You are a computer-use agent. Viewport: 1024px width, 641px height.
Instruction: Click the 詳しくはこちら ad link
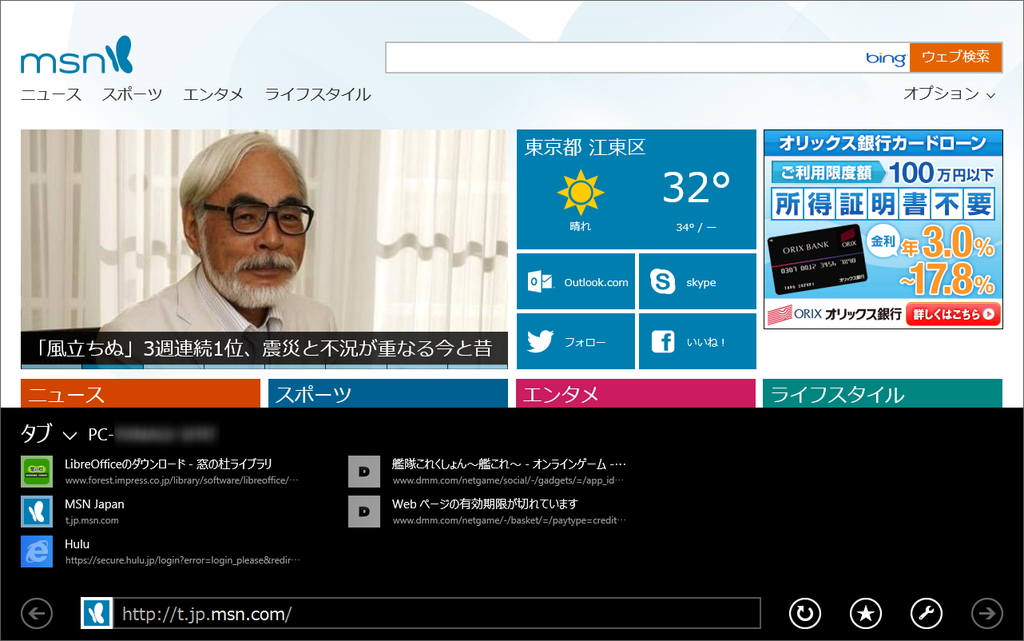(x=952, y=312)
